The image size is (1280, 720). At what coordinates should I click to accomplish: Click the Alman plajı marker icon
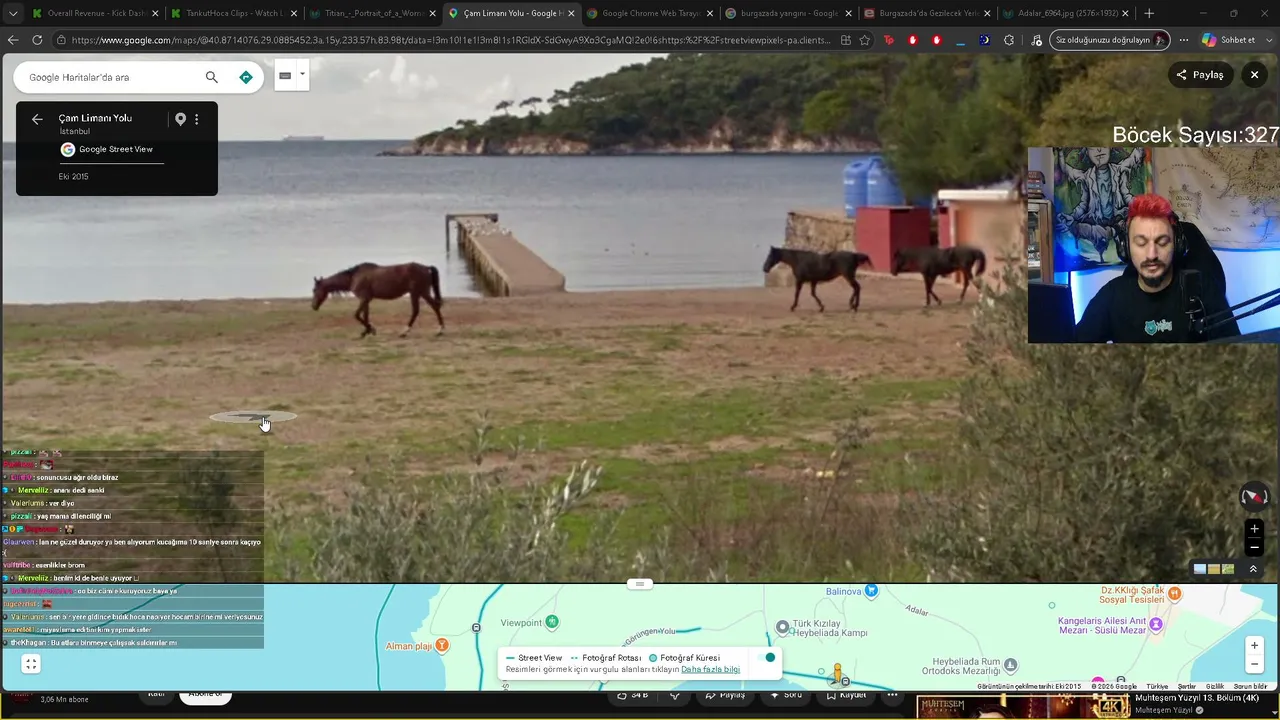[442, 645]
